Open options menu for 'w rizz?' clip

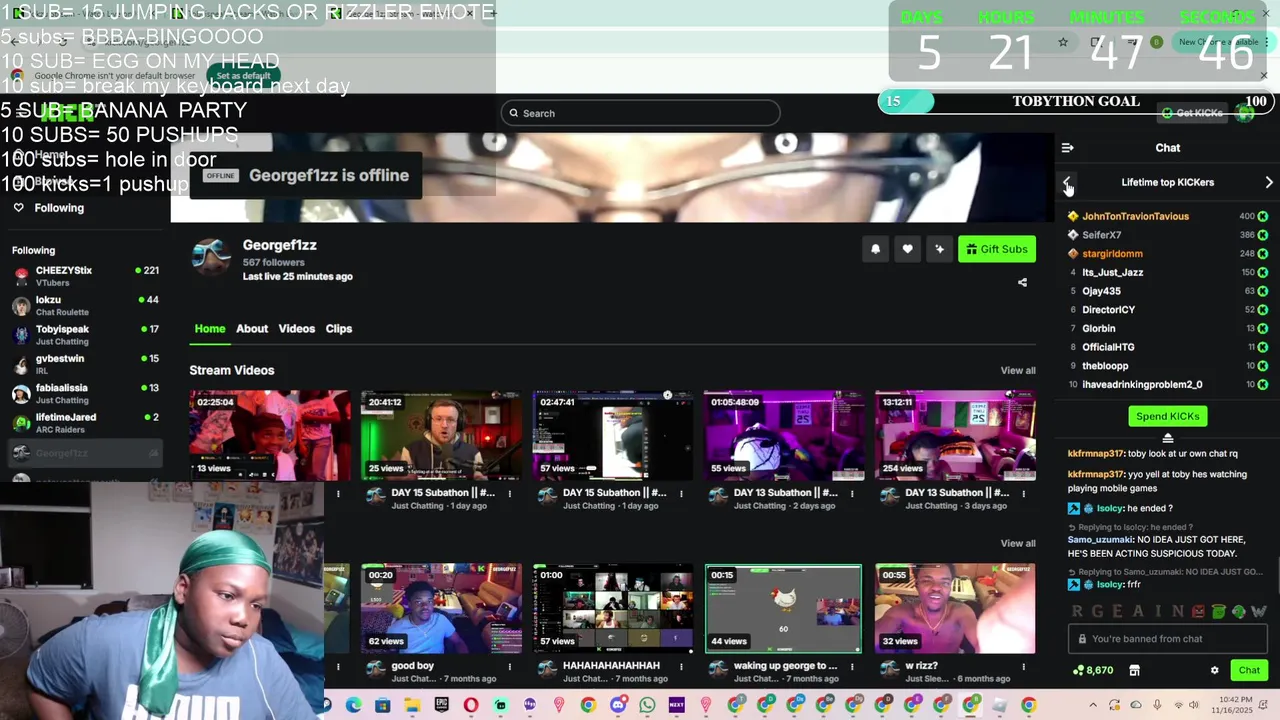click(x=1023, y=666)
